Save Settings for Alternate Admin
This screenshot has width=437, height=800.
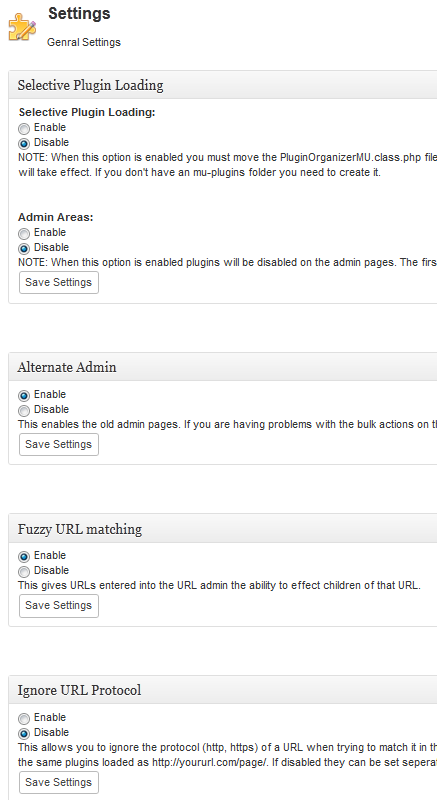point(59,444)
